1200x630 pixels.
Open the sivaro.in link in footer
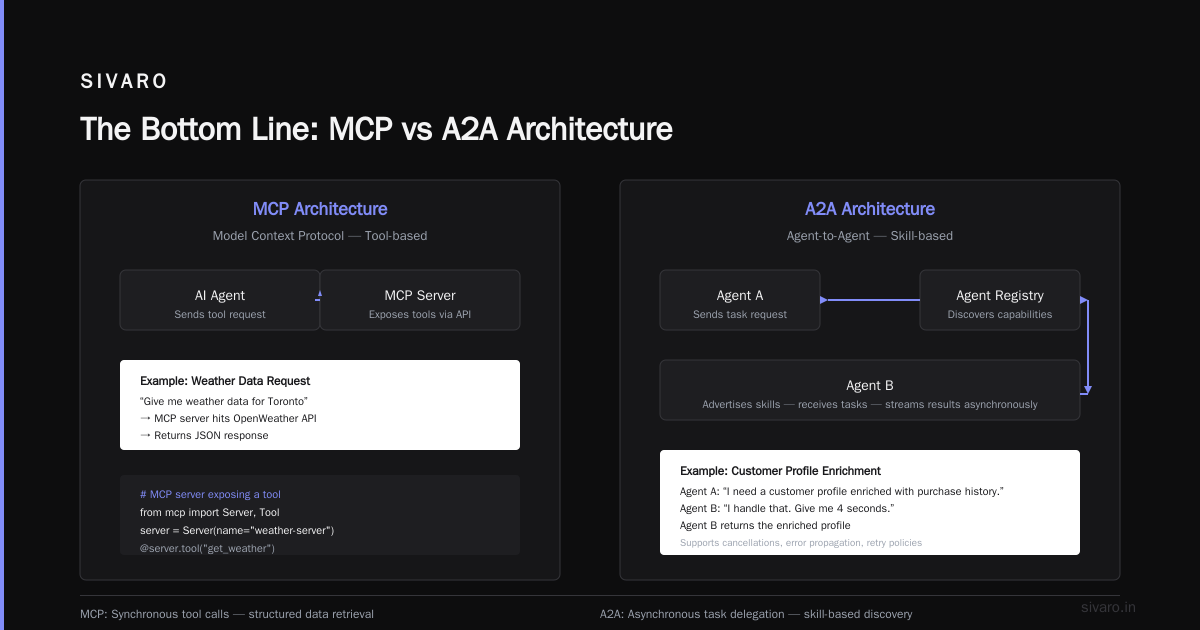coord(1109,607)
